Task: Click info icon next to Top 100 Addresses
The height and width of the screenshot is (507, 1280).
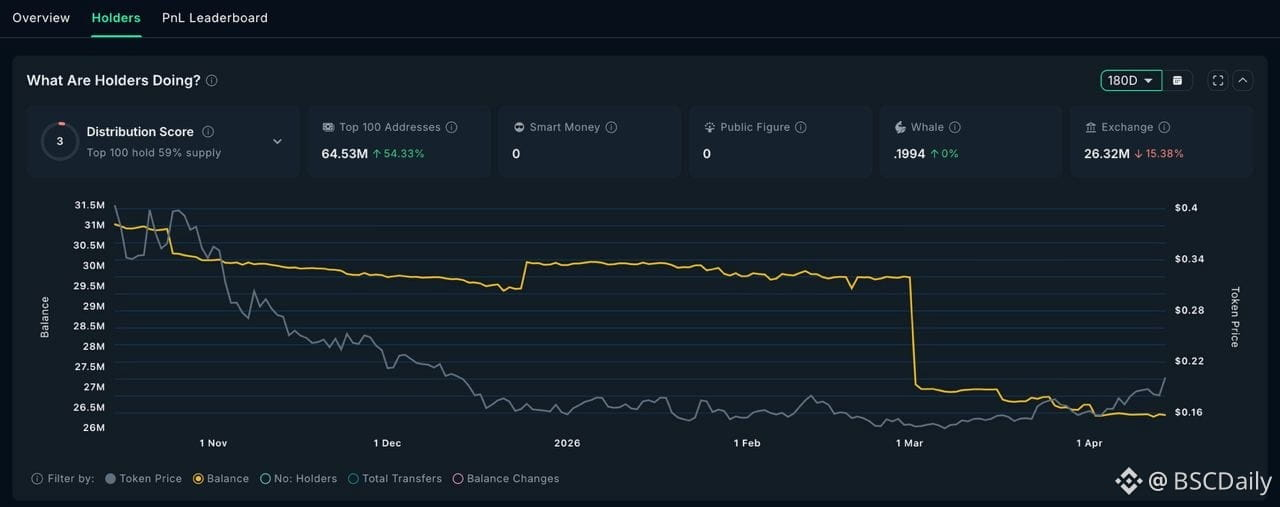Action: (451, 128)
